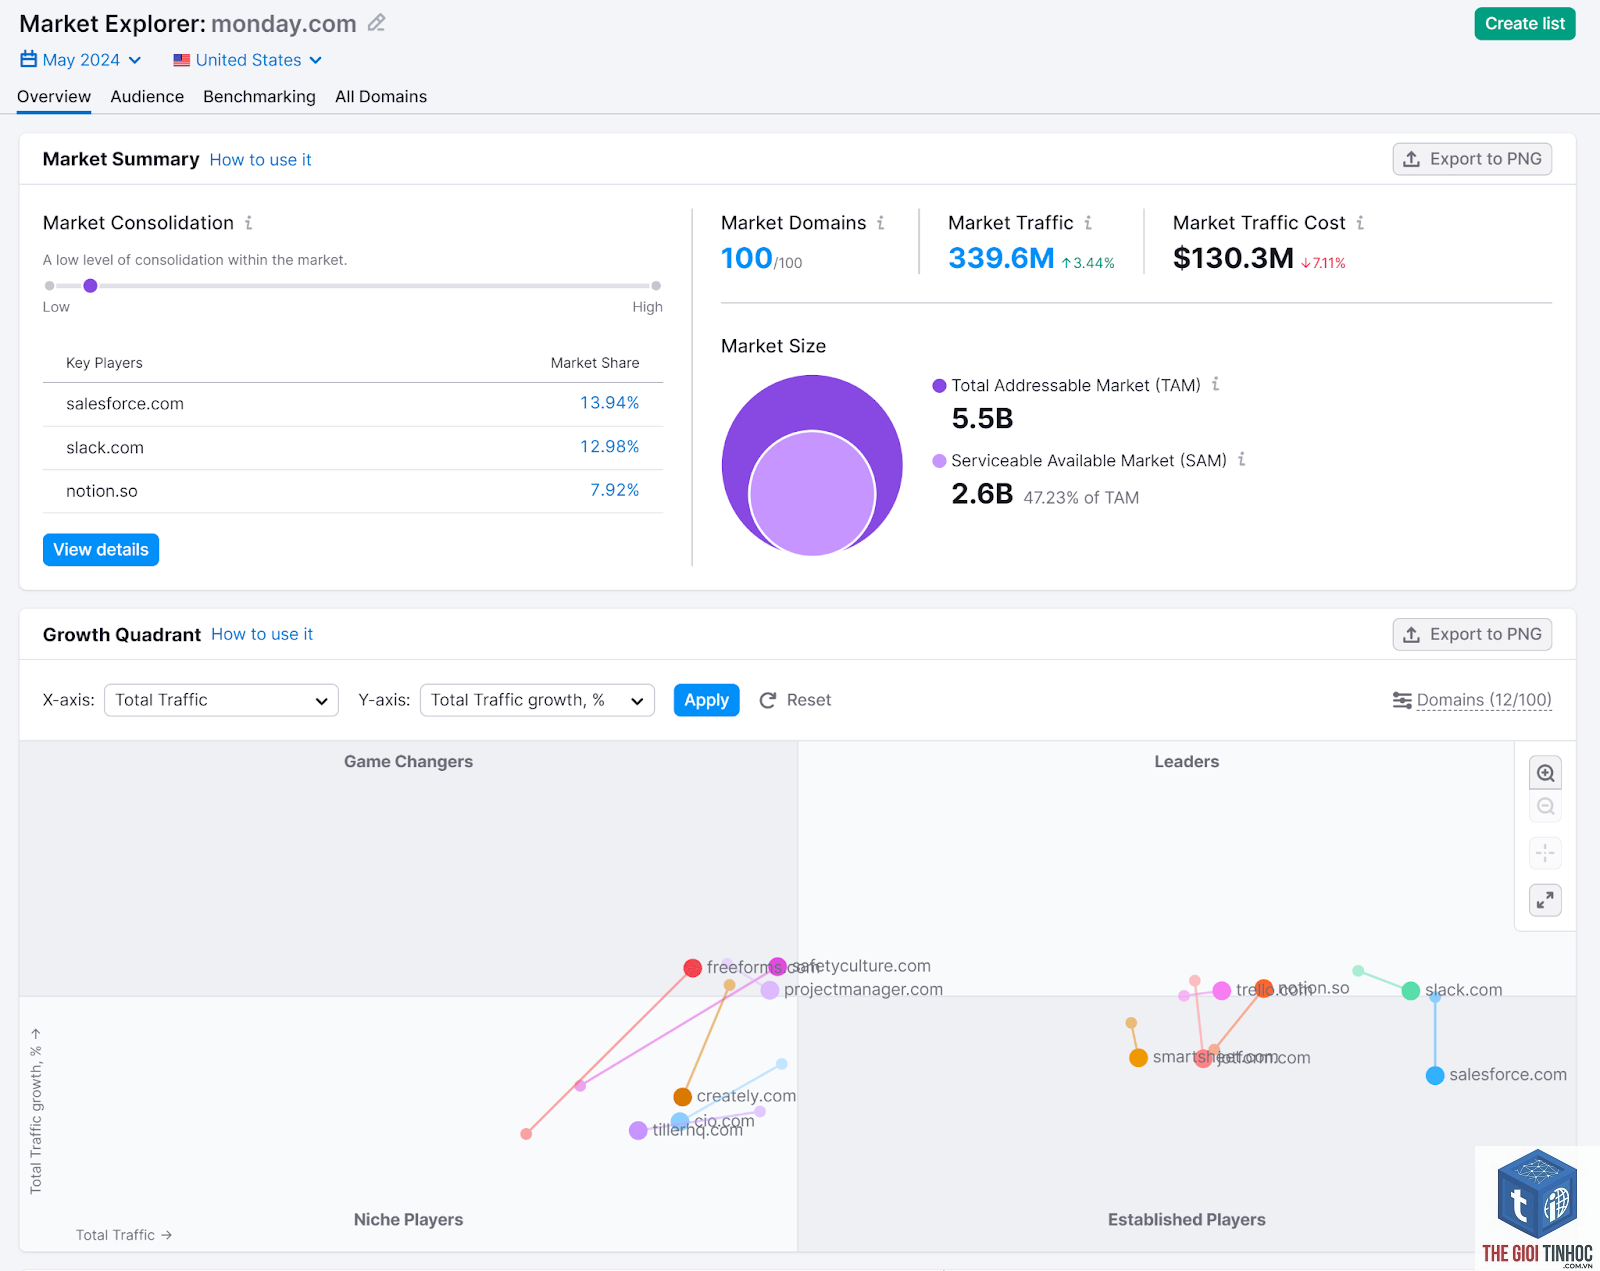Switch to the Audience tab
Screen dimensions: 1600x1271
(x=147, y=97)
